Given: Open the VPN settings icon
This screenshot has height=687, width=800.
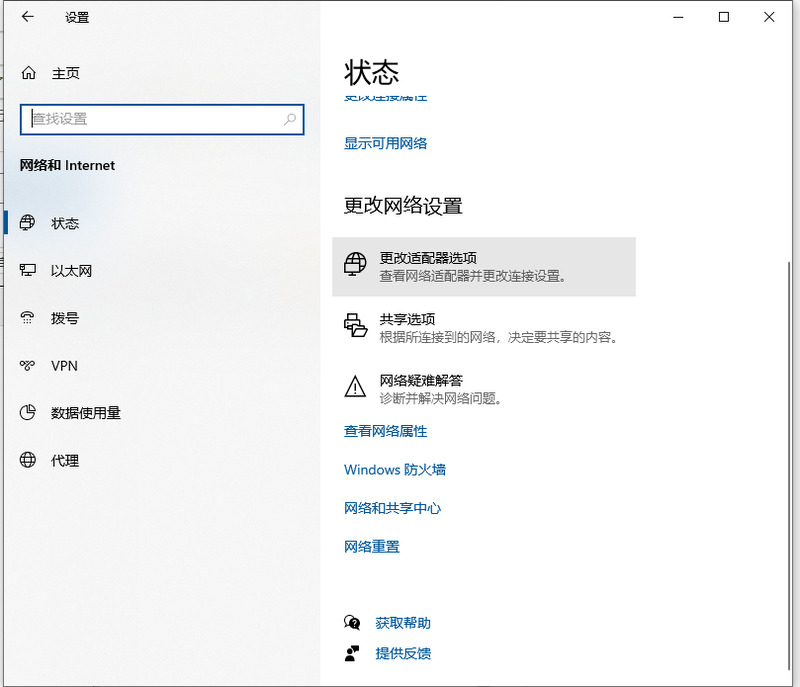Looking at the screenshot, I should (27, 366).
